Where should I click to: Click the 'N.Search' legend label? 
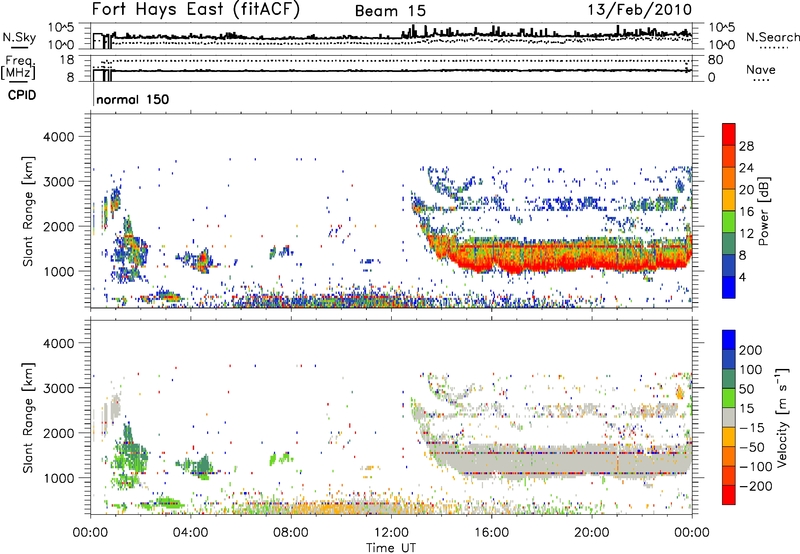[772, 37]
